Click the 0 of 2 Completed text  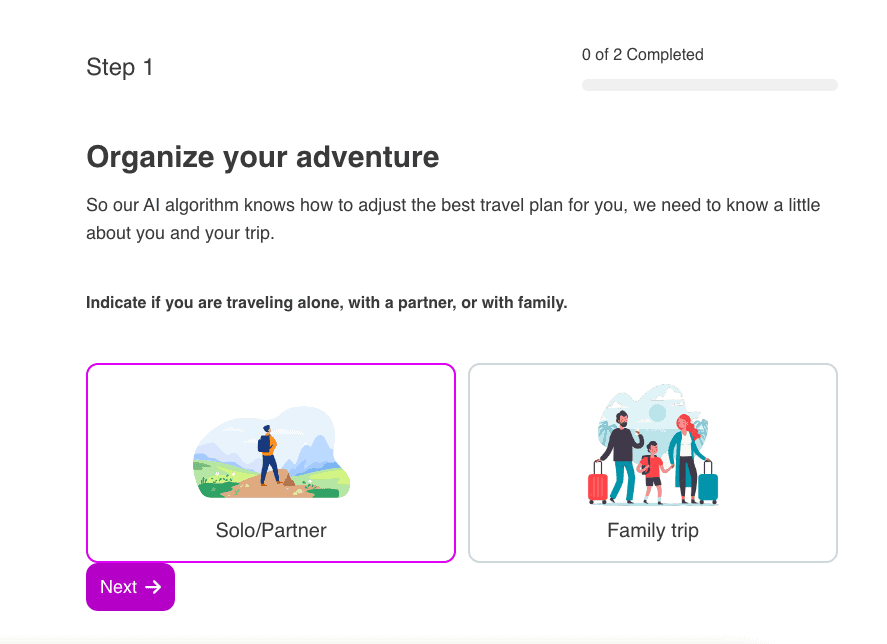(x=642, y=54)
